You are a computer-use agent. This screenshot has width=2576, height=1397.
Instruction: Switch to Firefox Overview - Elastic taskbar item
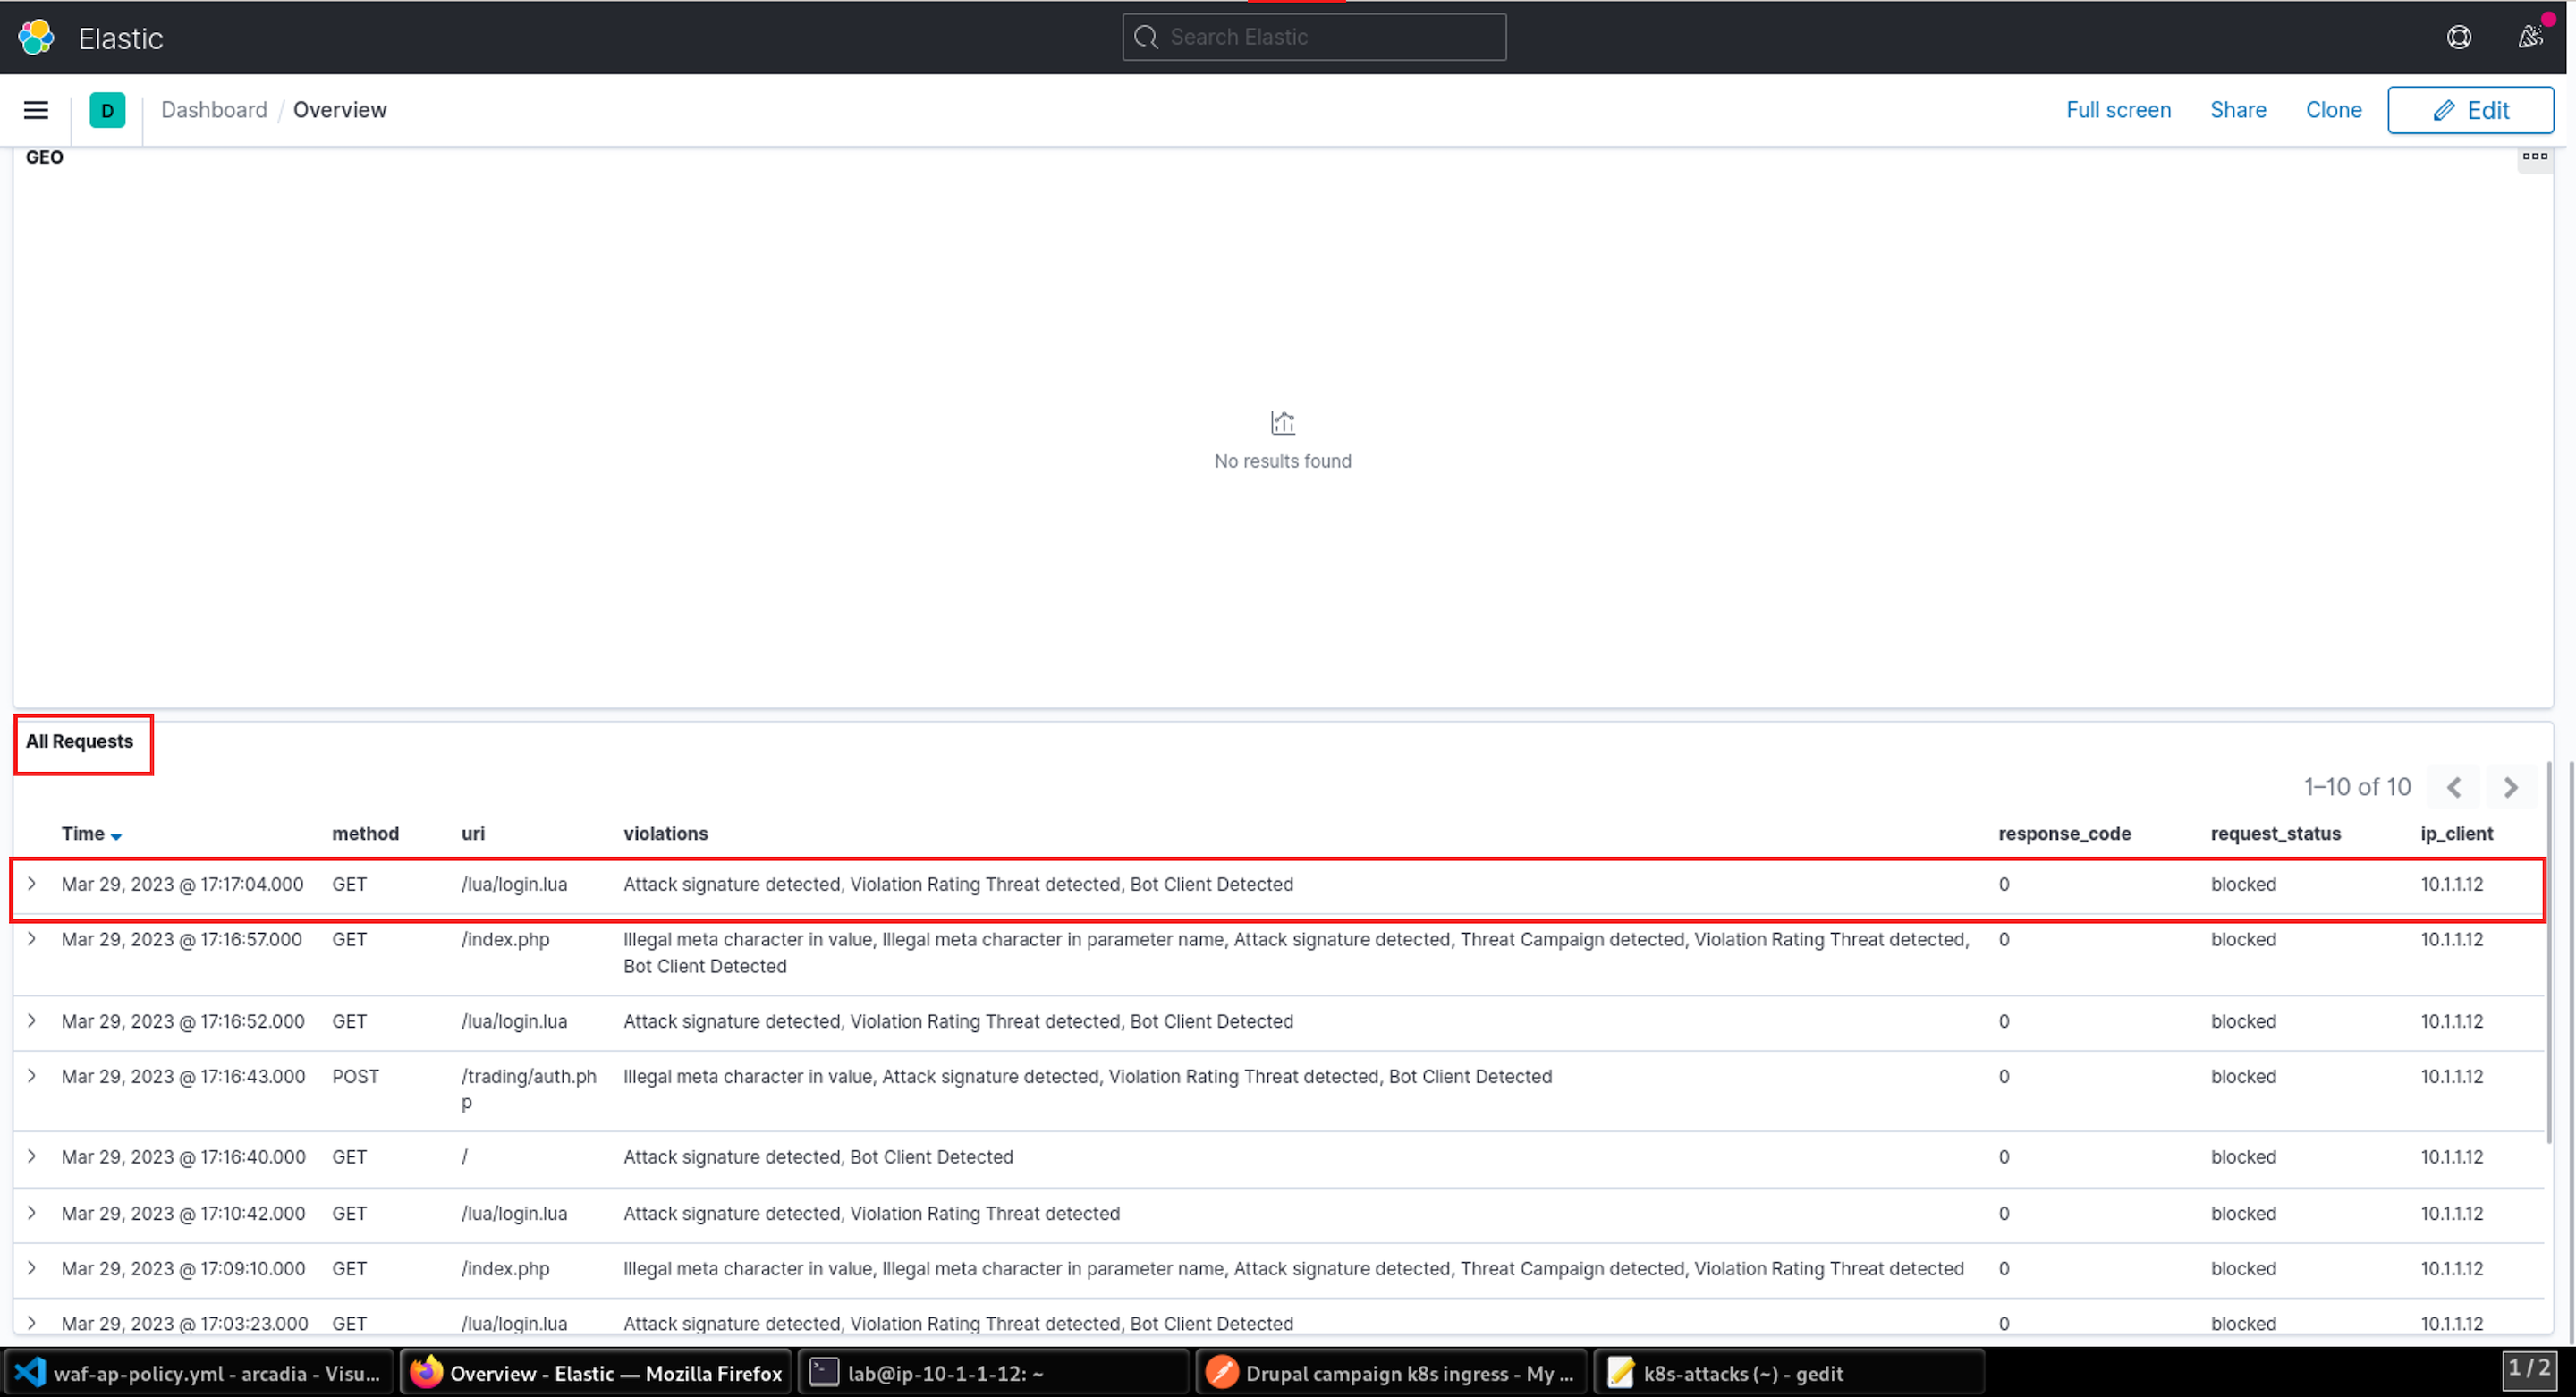[596, 1373]
